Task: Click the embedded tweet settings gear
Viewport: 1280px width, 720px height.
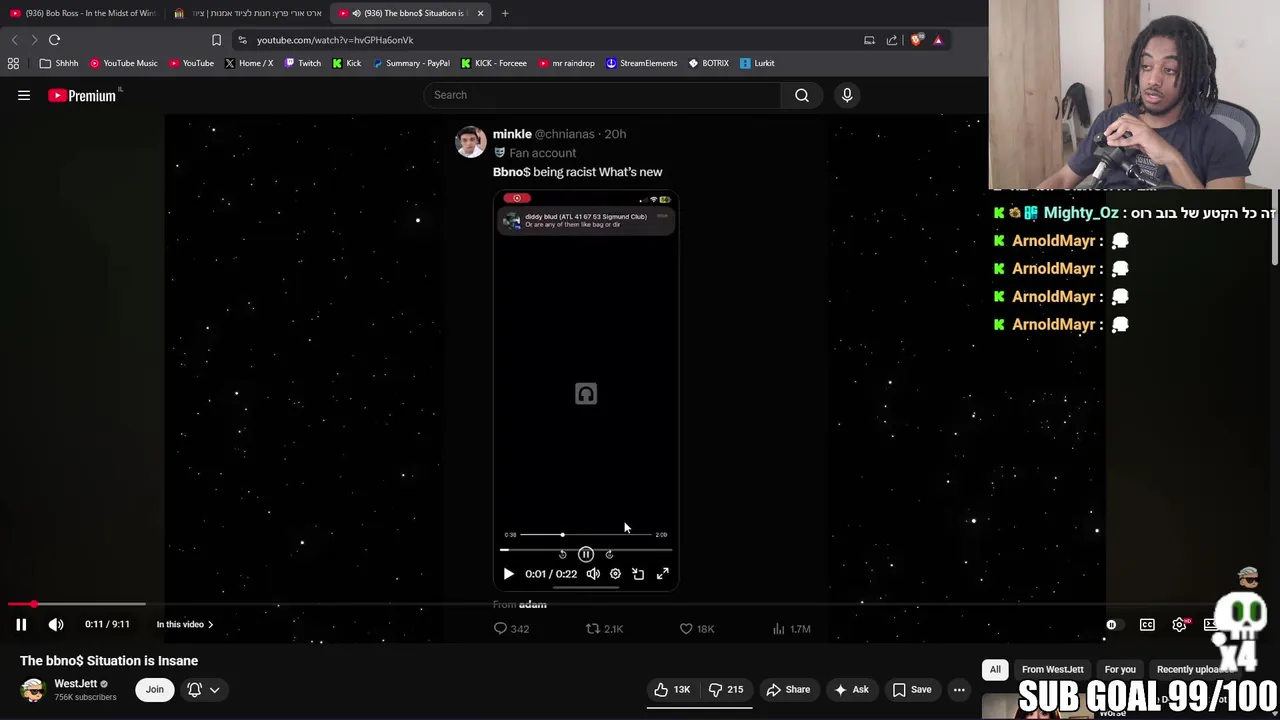Action: coord(615,574)
